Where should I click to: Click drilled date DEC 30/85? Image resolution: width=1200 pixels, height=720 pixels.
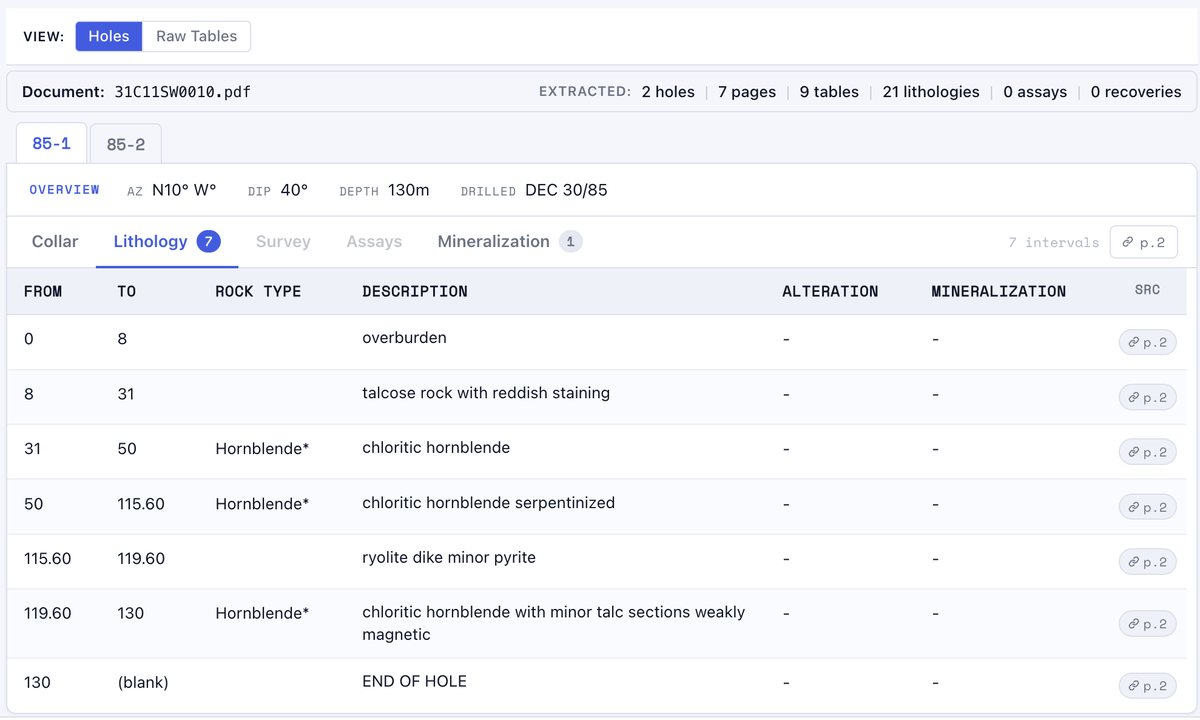pyautogui.click(x=566, y=190)
